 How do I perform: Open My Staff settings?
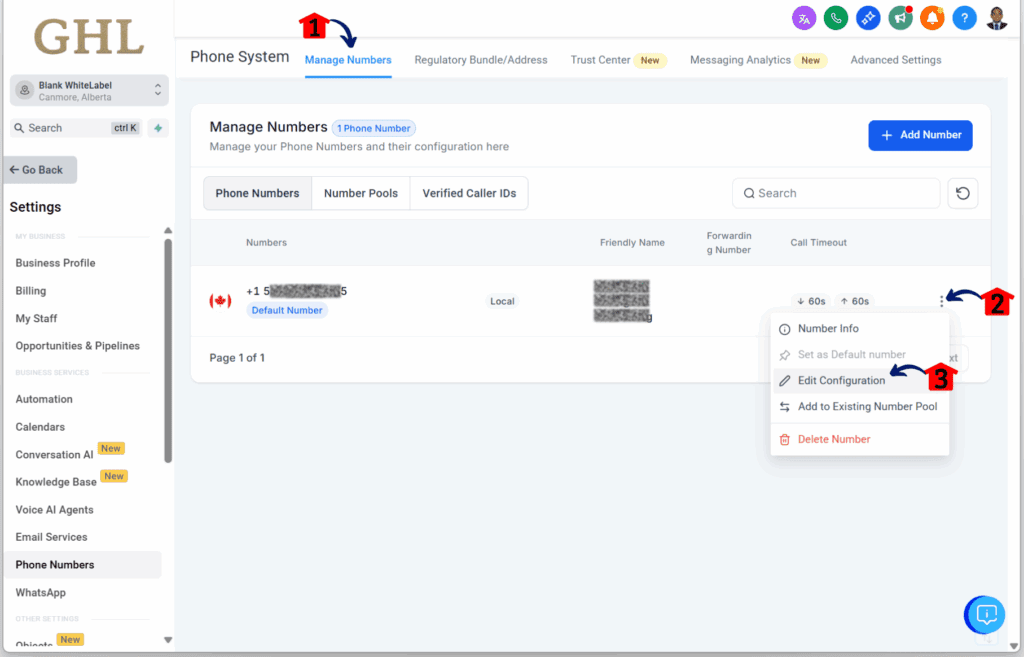tap(37, 319)
